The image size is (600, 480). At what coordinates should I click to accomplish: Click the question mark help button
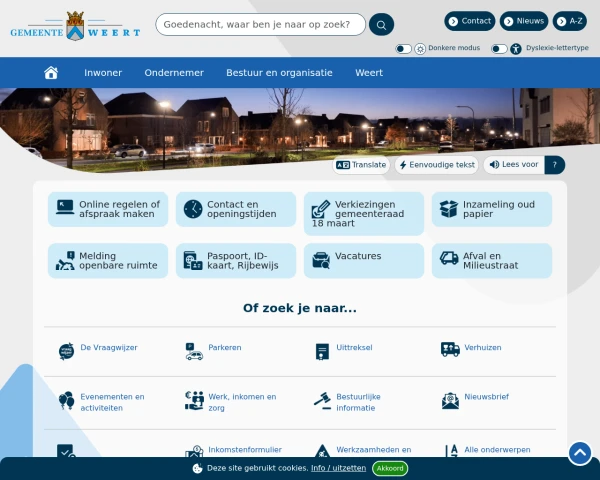click(554, 165)
